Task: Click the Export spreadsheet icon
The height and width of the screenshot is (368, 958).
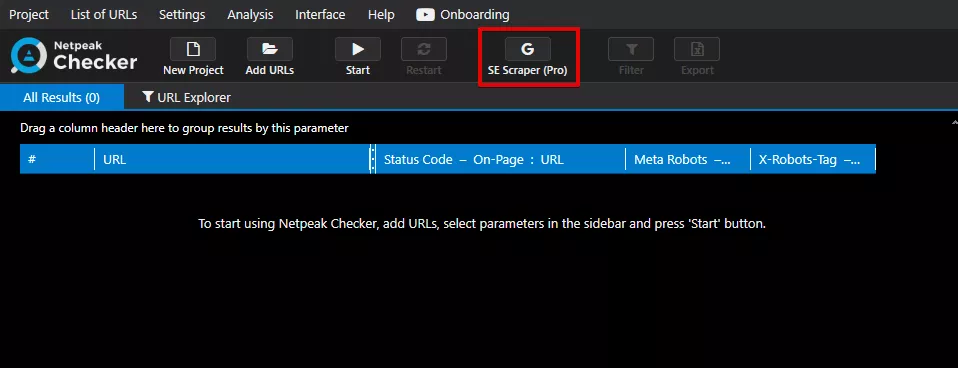Action: point(697,49)
